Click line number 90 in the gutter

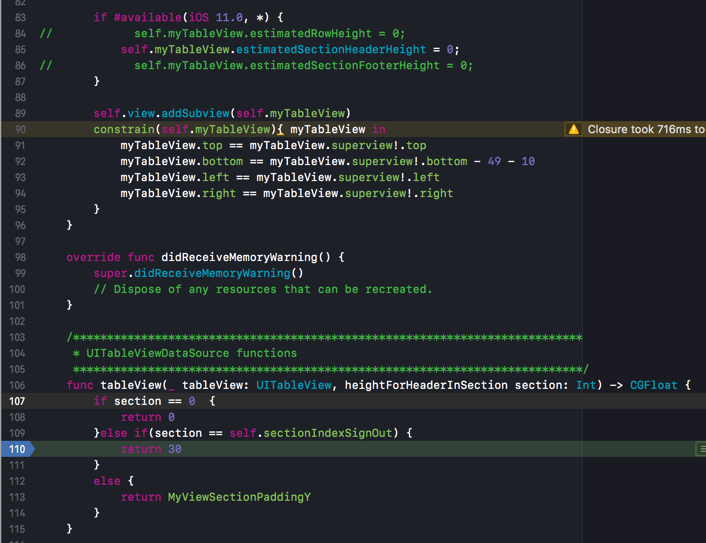[x=20, y=130]
